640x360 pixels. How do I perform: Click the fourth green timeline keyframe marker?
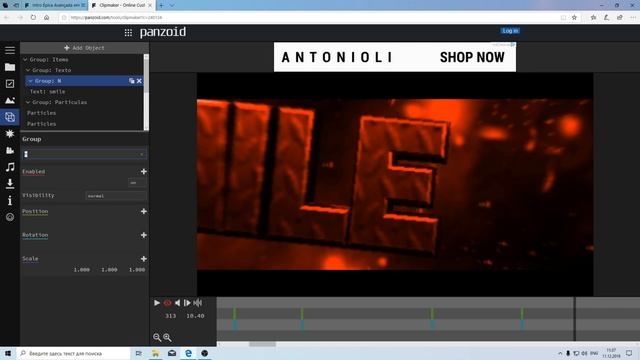[x=522, y=314]
